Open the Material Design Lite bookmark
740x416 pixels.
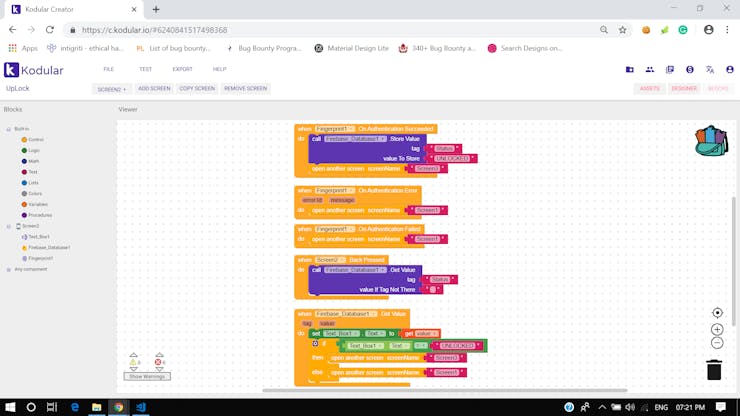point(352,48)
